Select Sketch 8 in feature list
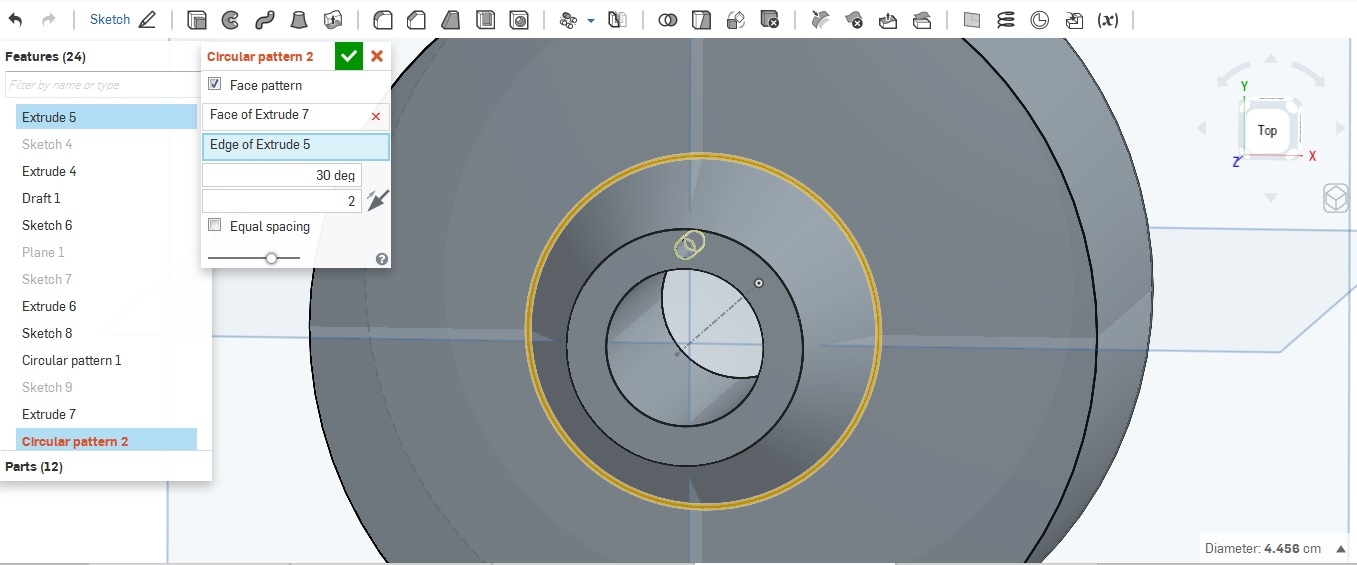This screenshot has height=565, width=1357. coord(106,333)
